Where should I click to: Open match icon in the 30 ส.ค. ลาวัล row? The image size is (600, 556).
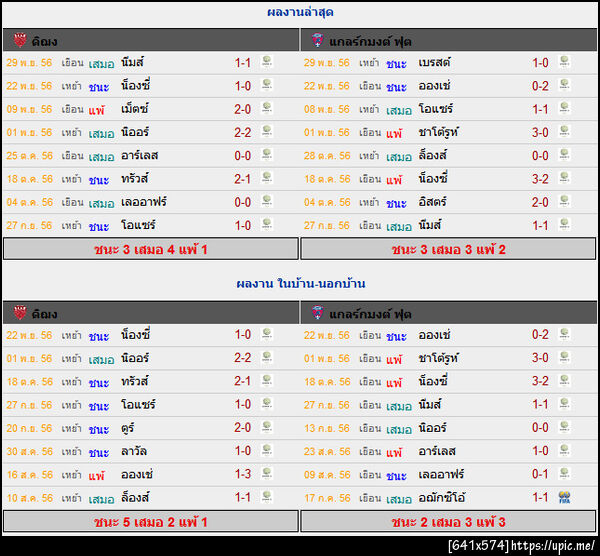266,451
